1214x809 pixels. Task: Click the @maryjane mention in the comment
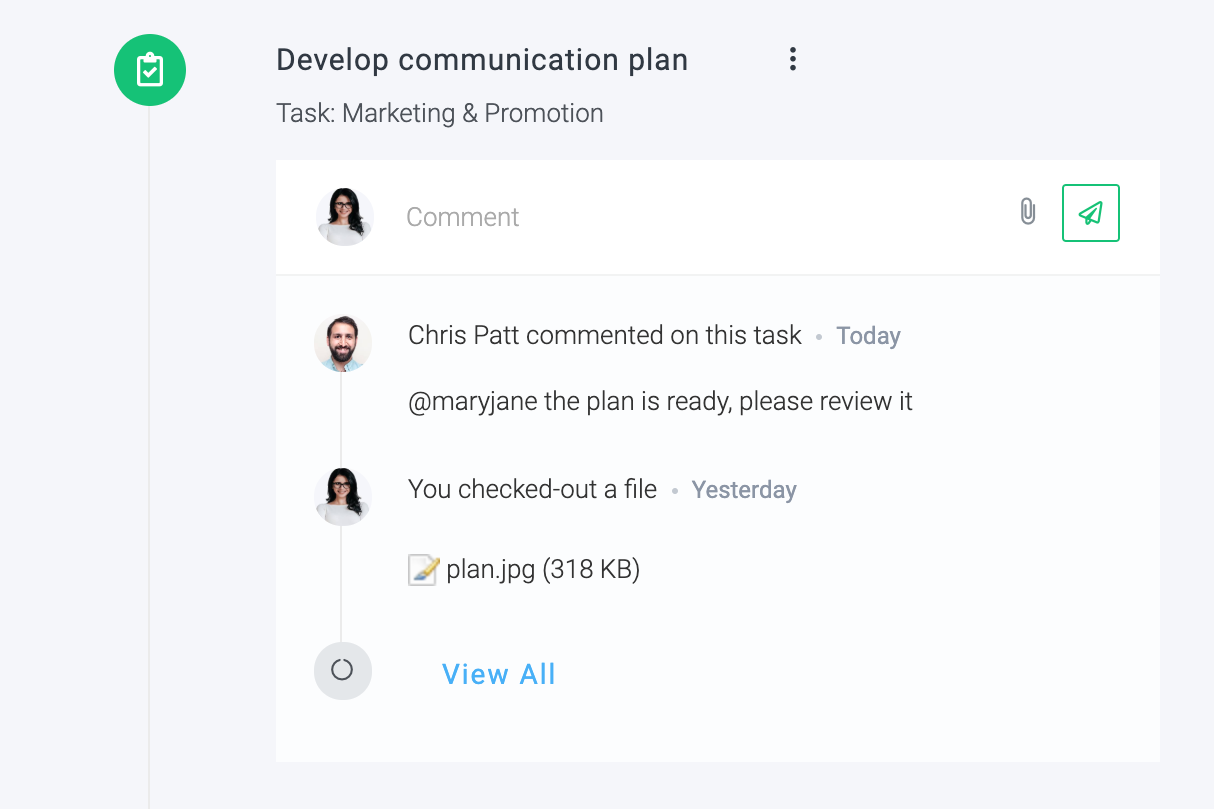[x=473, y=402]
